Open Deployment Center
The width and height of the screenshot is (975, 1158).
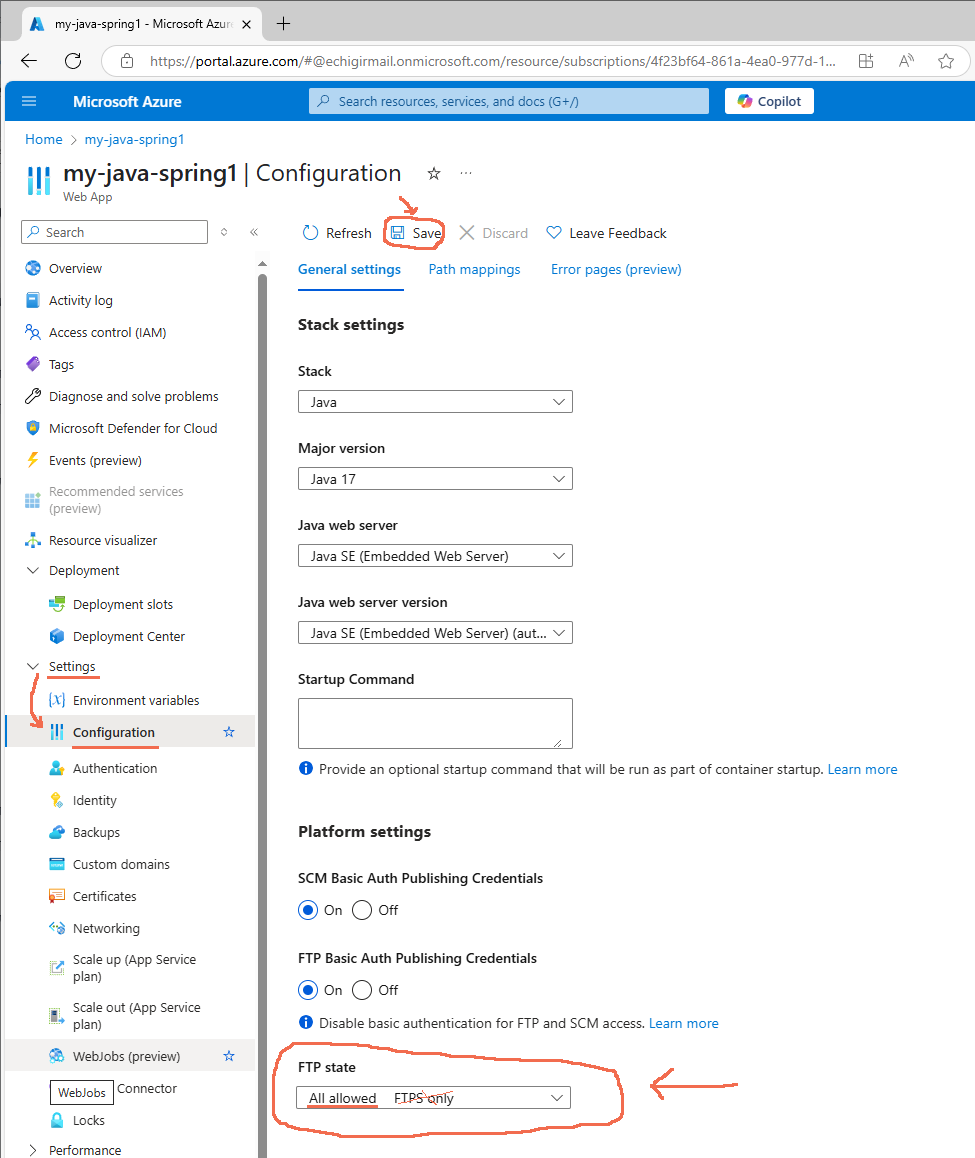coord(129,636)
